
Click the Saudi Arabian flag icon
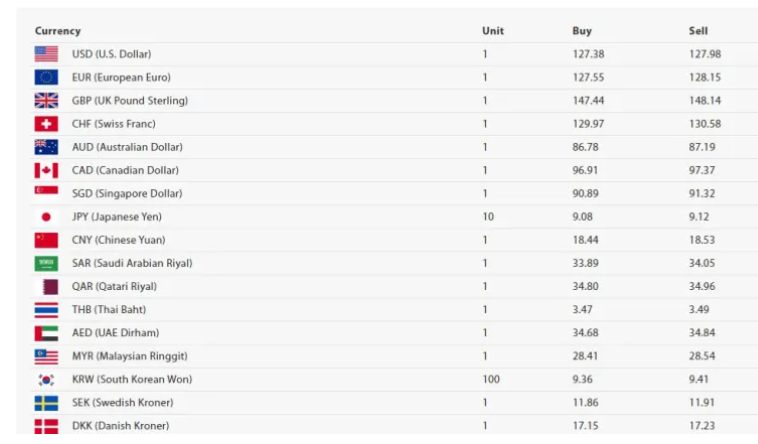click(46, 263)
